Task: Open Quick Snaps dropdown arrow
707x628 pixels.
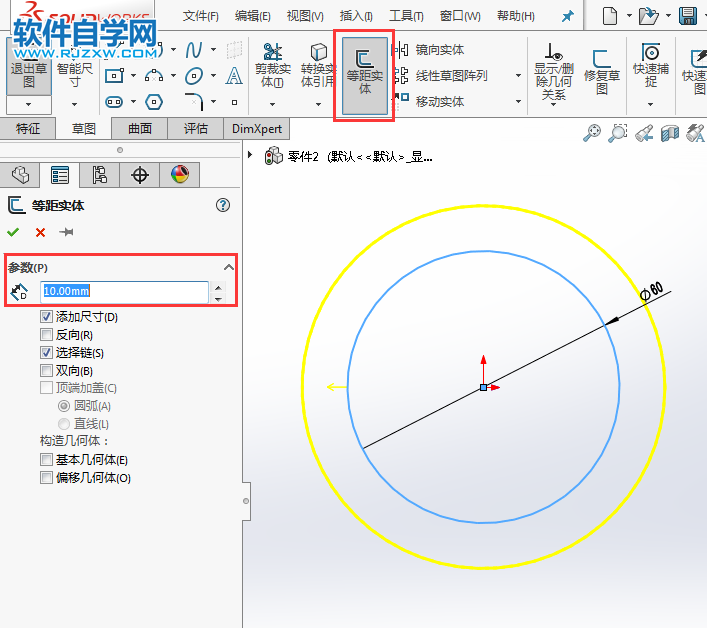Action: [x=650, y=105]
